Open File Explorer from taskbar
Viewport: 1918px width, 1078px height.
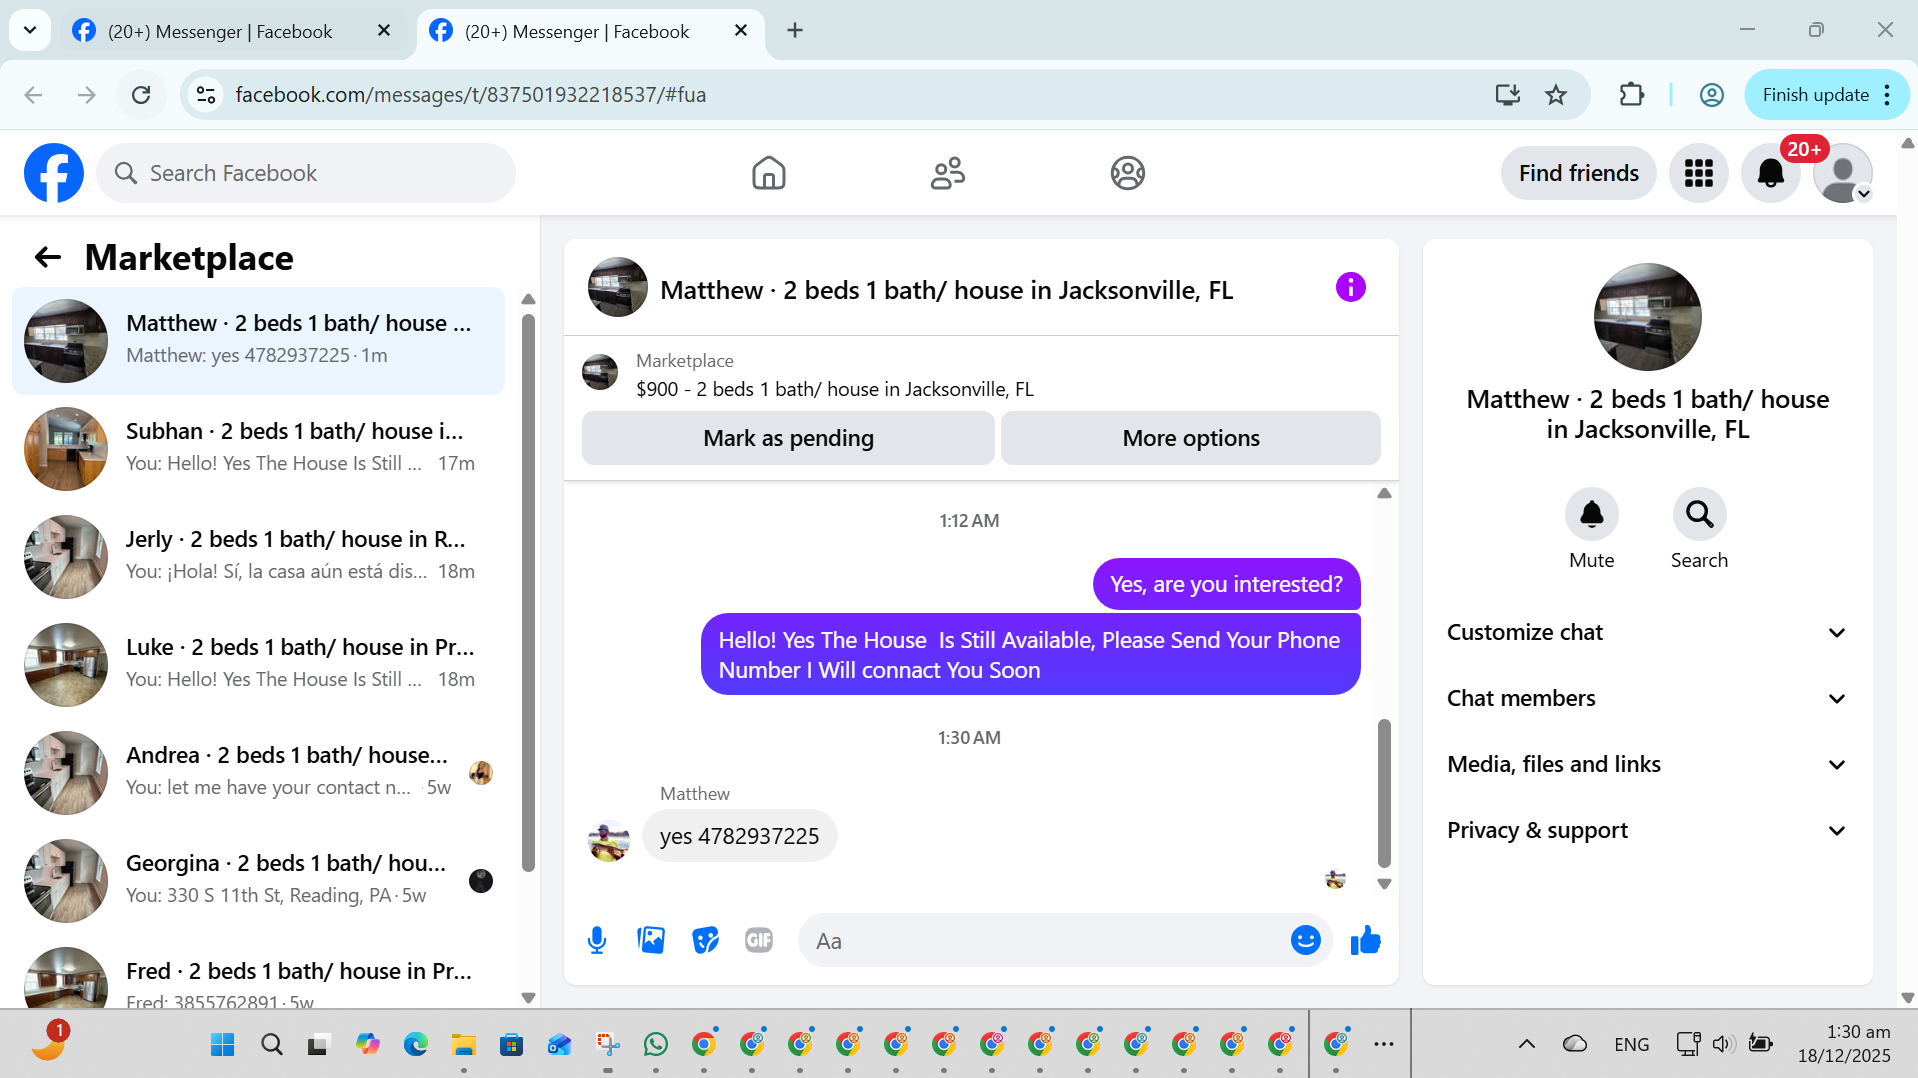coord(463,1045)
